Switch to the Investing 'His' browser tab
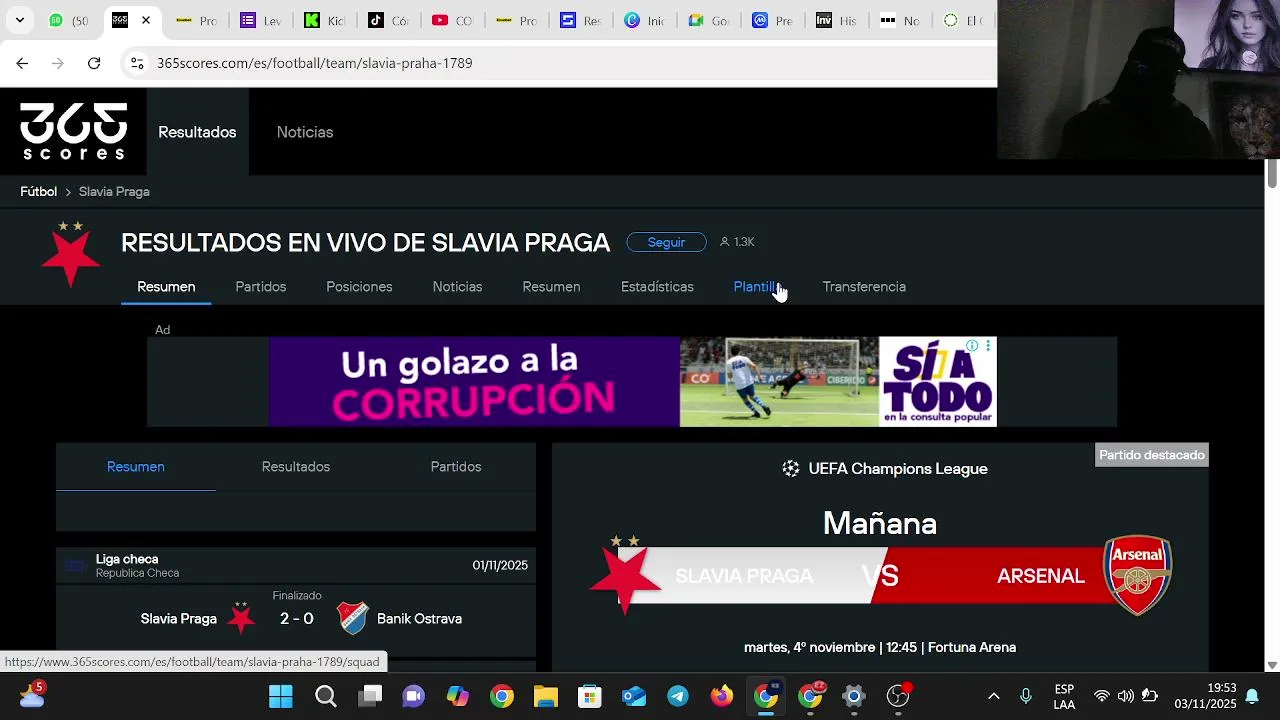1280x720 pixels. pyautogui.click(x=836, y=20)
